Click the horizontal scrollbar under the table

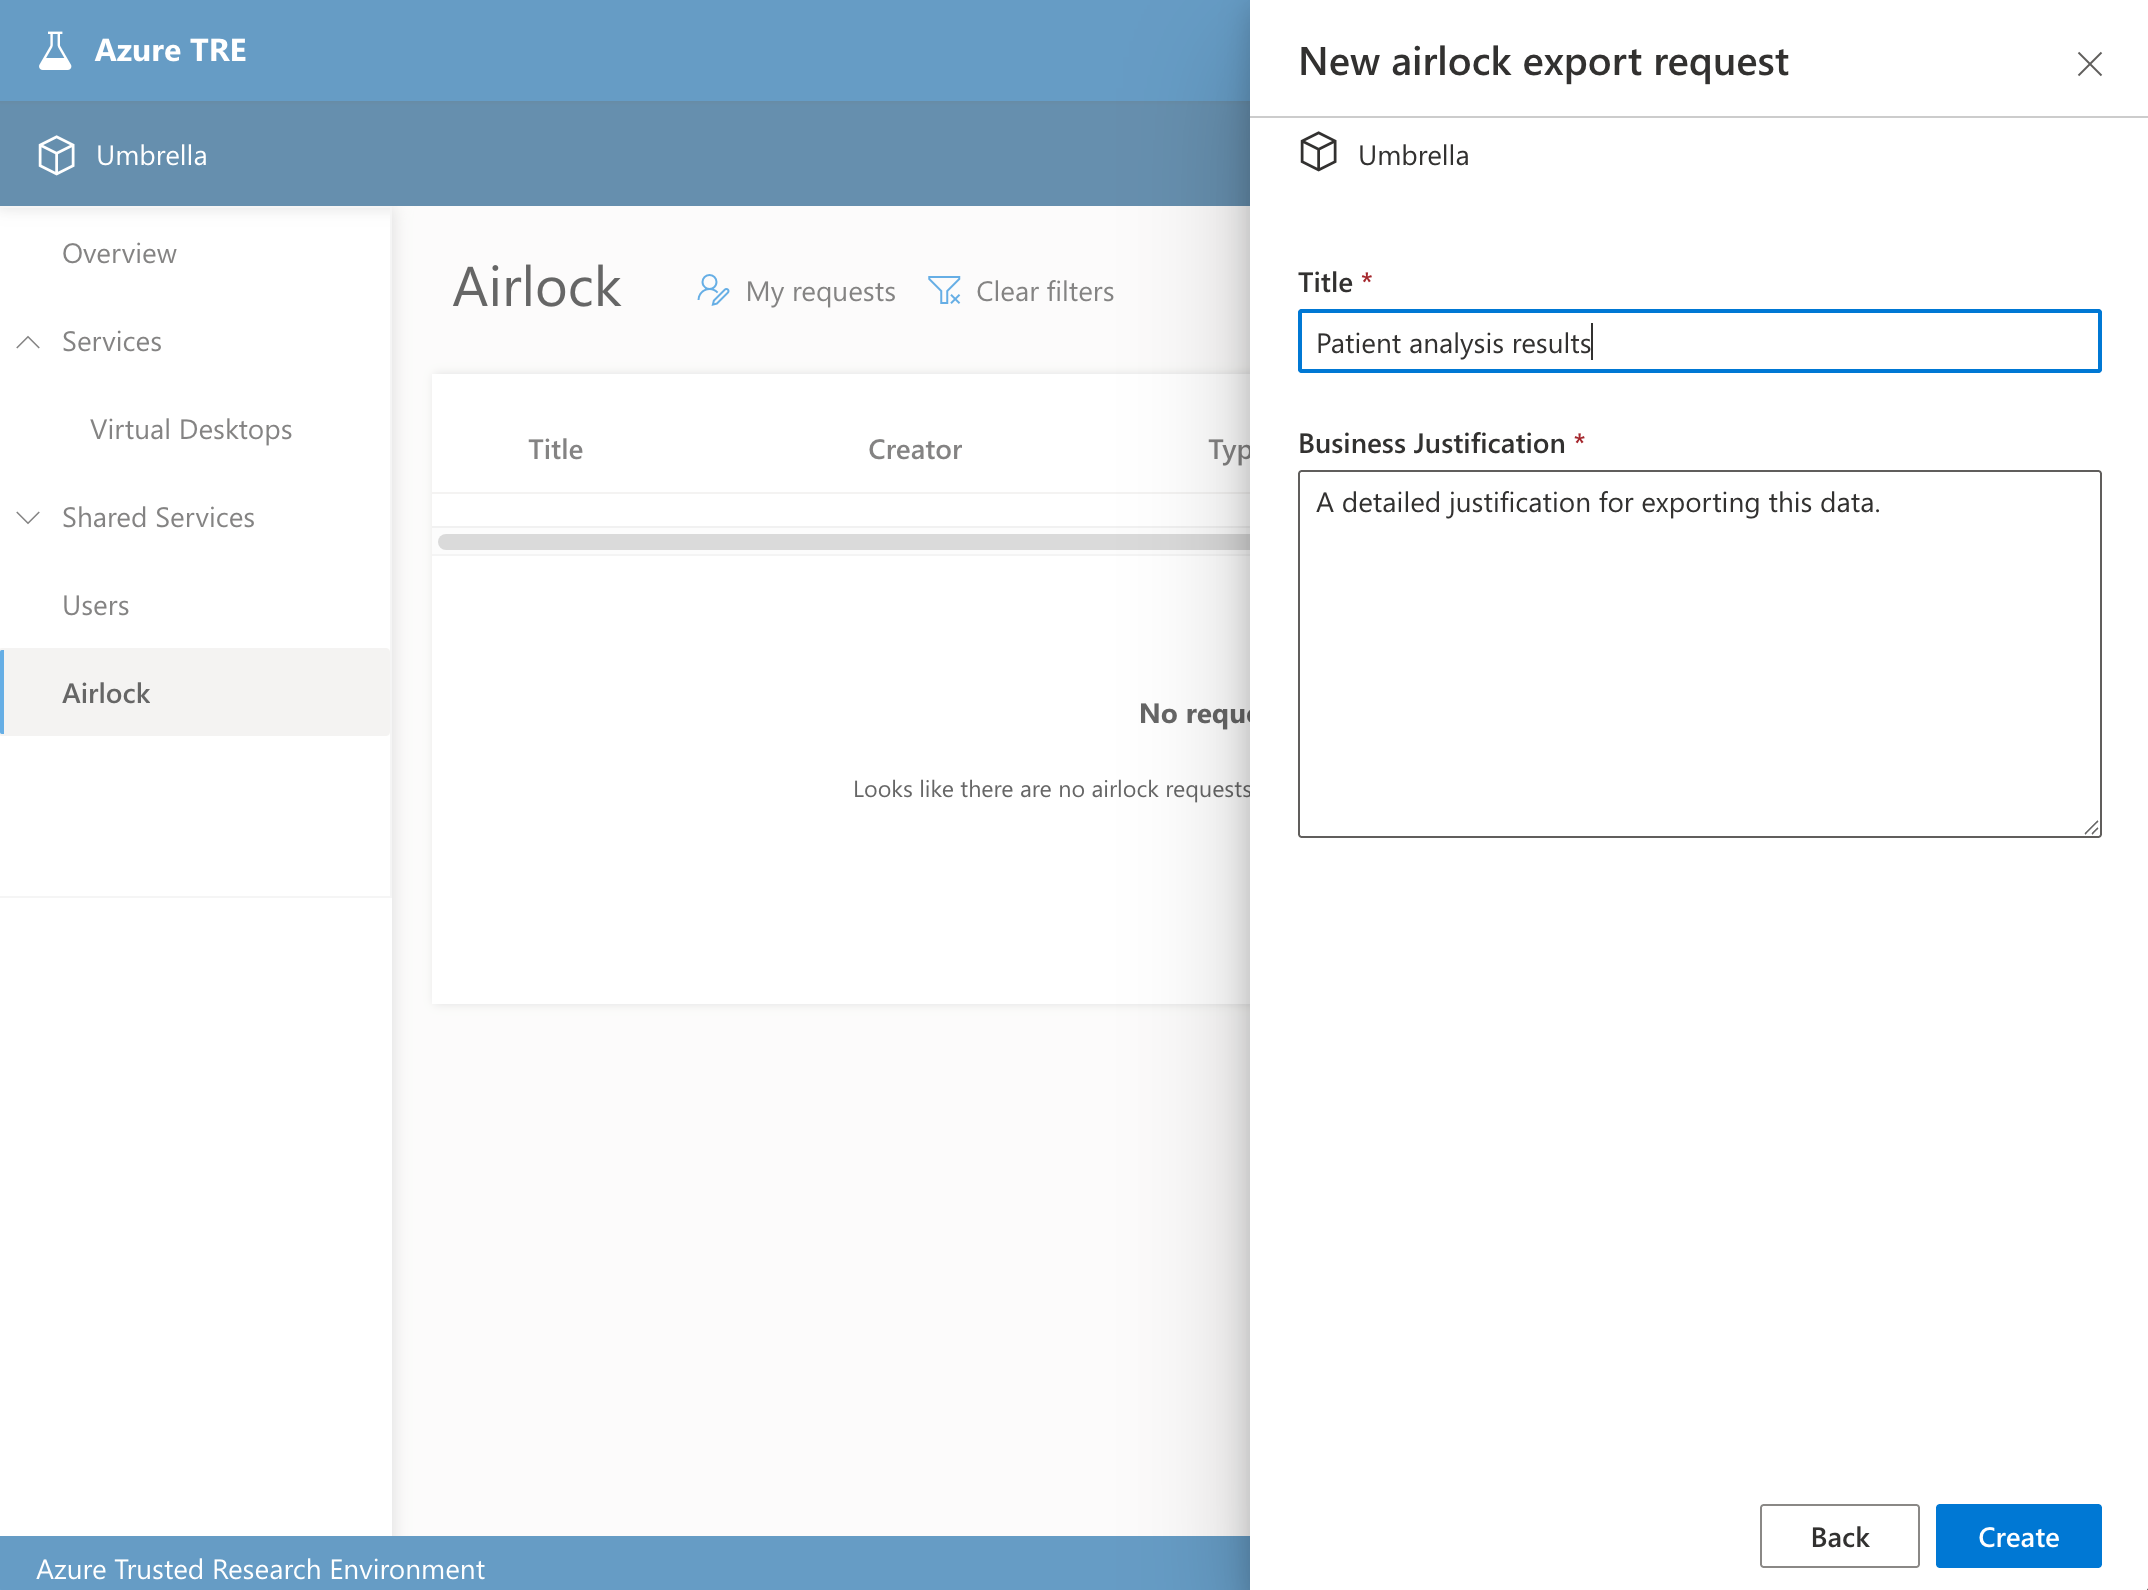click(842, 542)
